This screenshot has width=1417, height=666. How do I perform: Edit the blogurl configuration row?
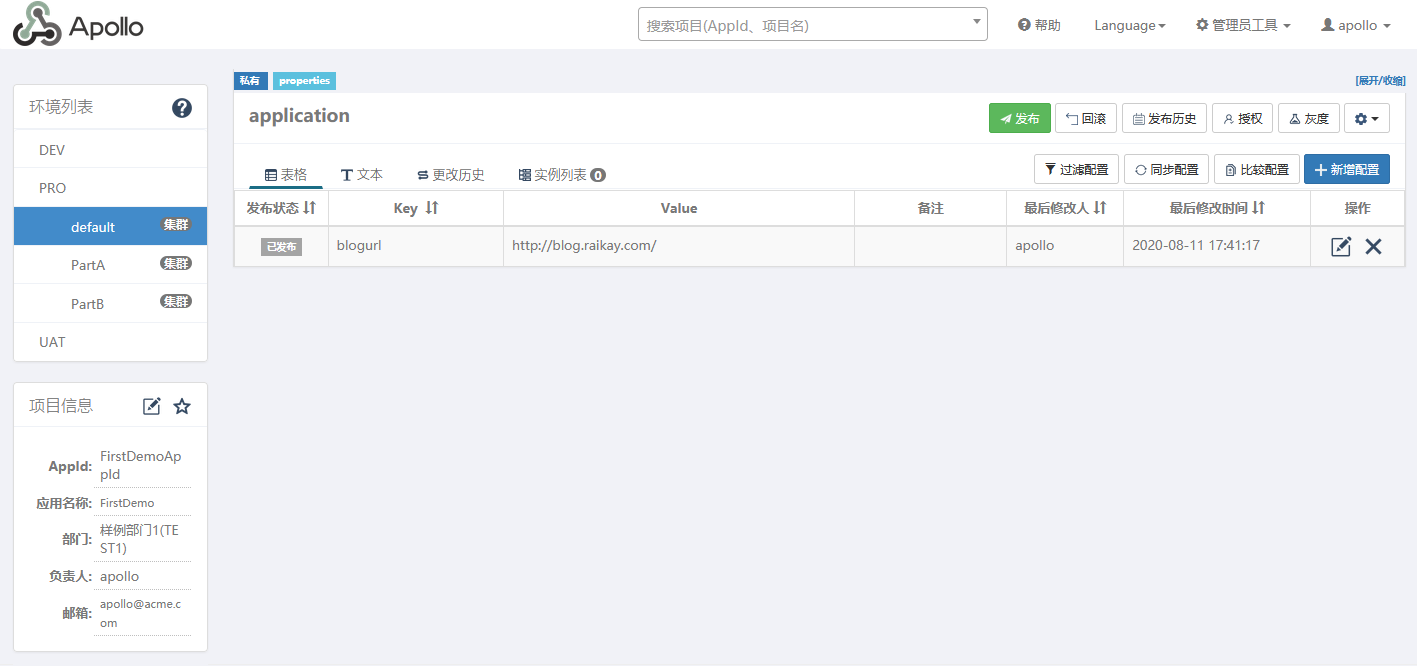(x=1341, y=247)
